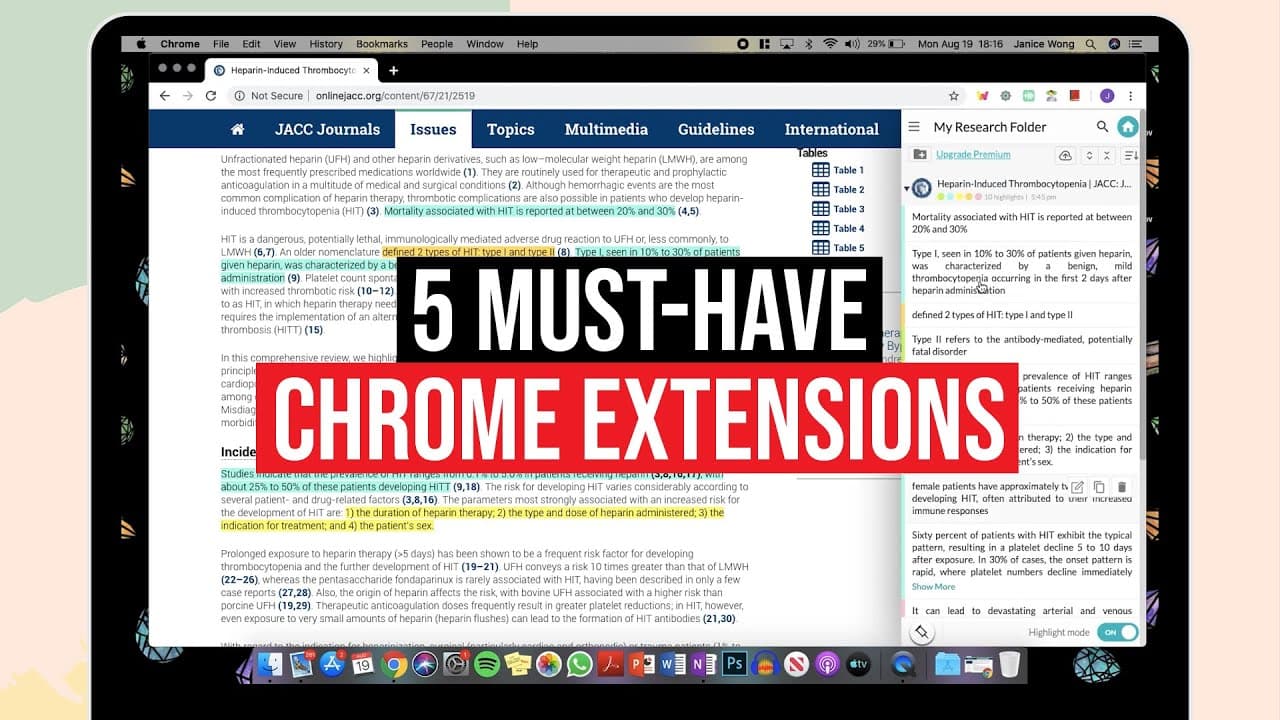
Task: Pick the green highlight color dot
Action: coord(941,197)
